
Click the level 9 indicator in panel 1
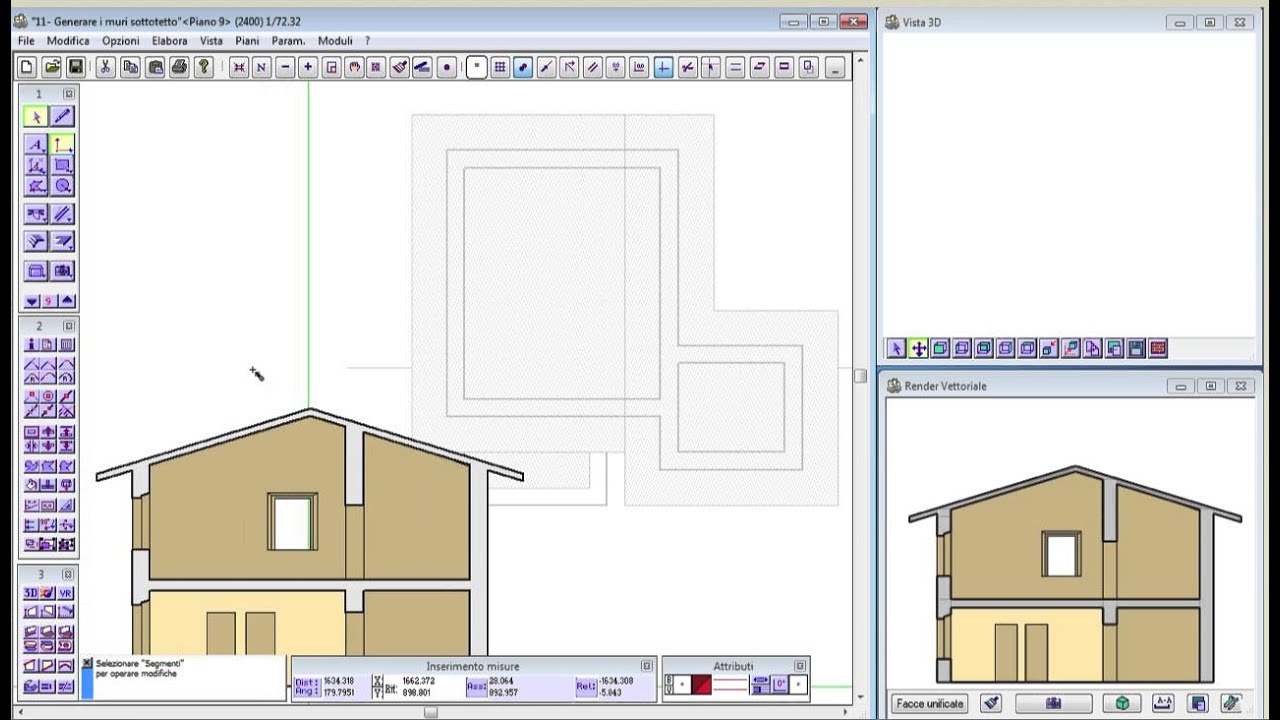coord(49,301)
